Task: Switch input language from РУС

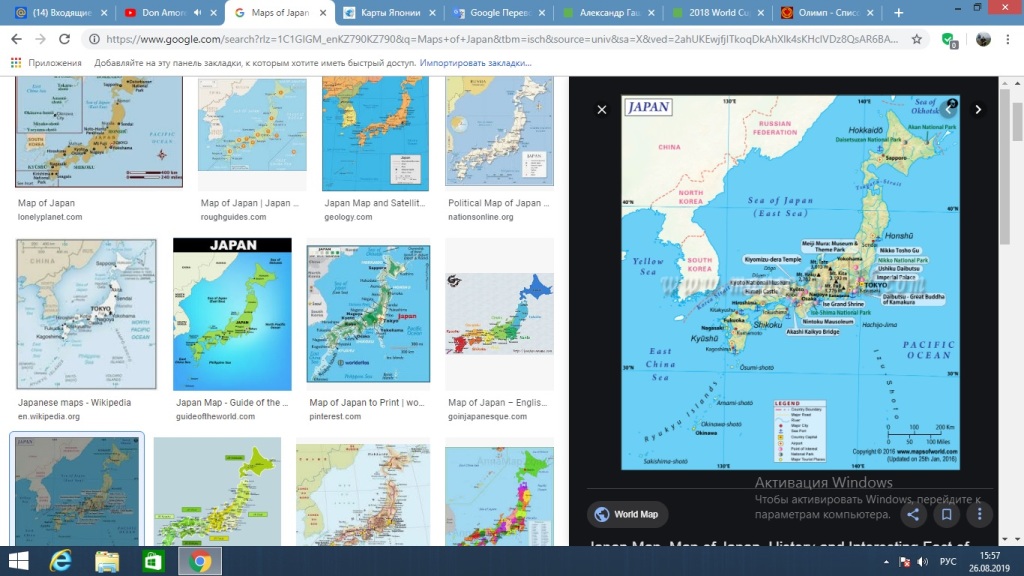Action: click(x=948, y=562)
